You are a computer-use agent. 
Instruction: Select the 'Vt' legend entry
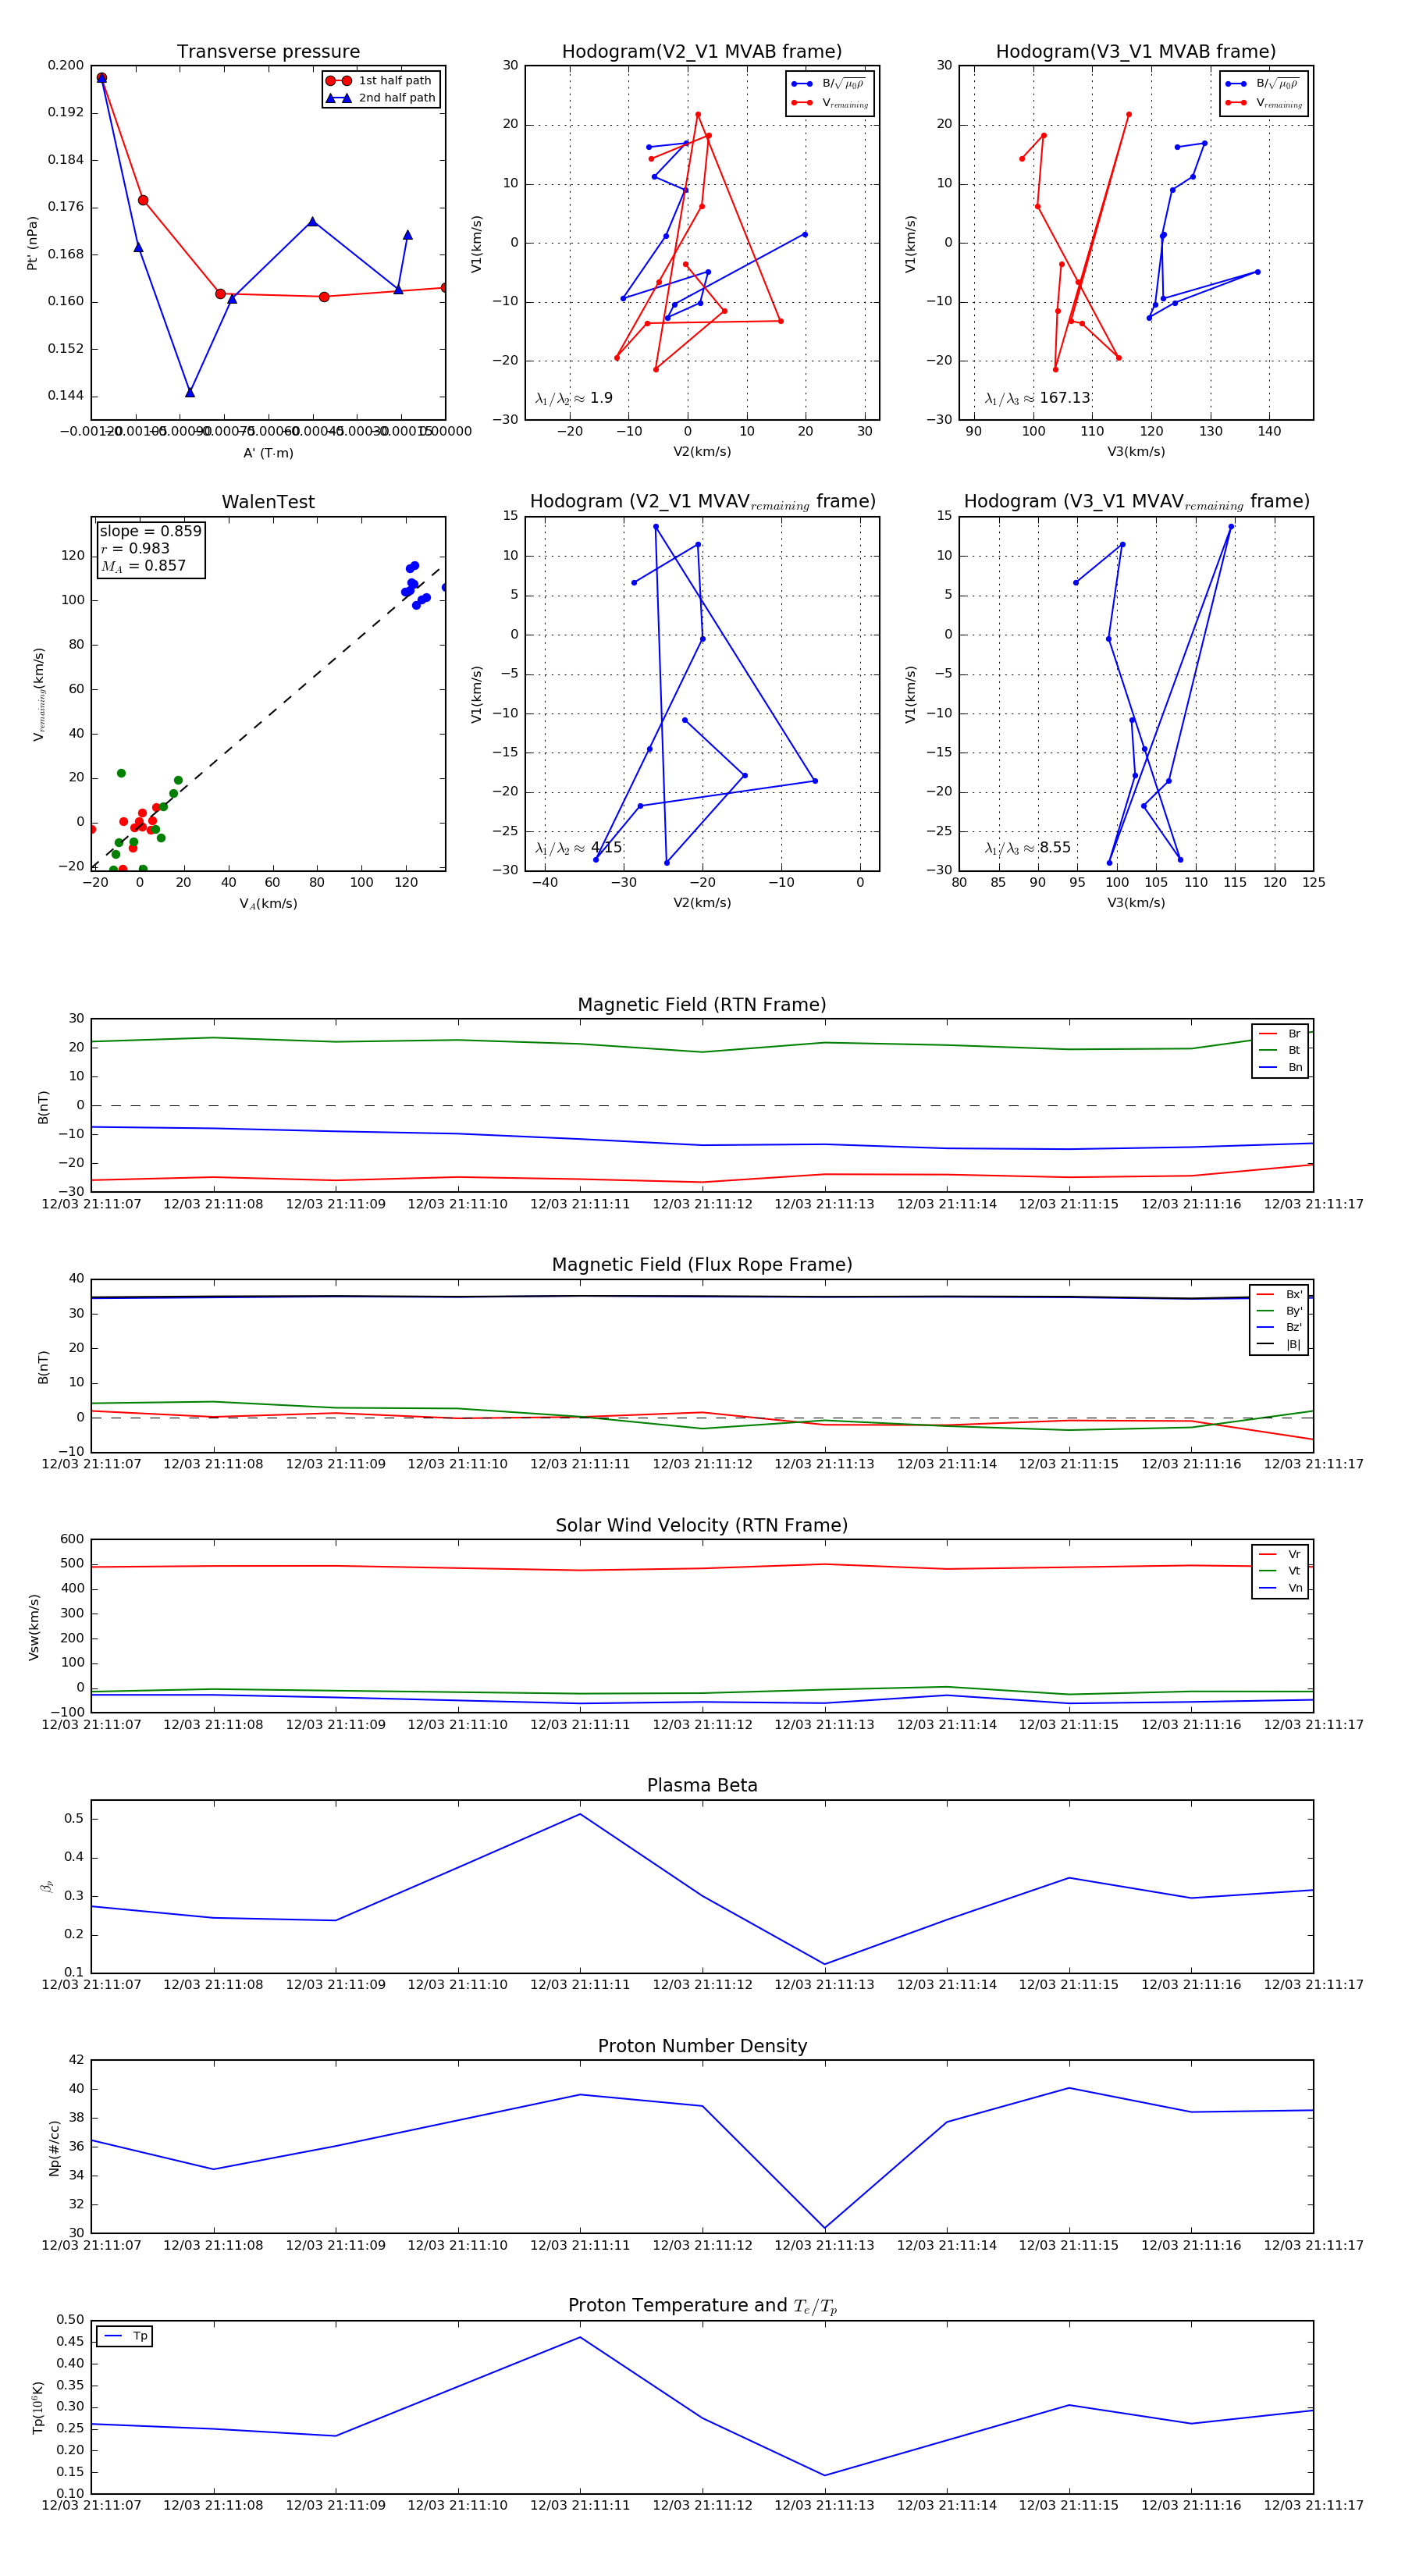tap(1280, 1571)
